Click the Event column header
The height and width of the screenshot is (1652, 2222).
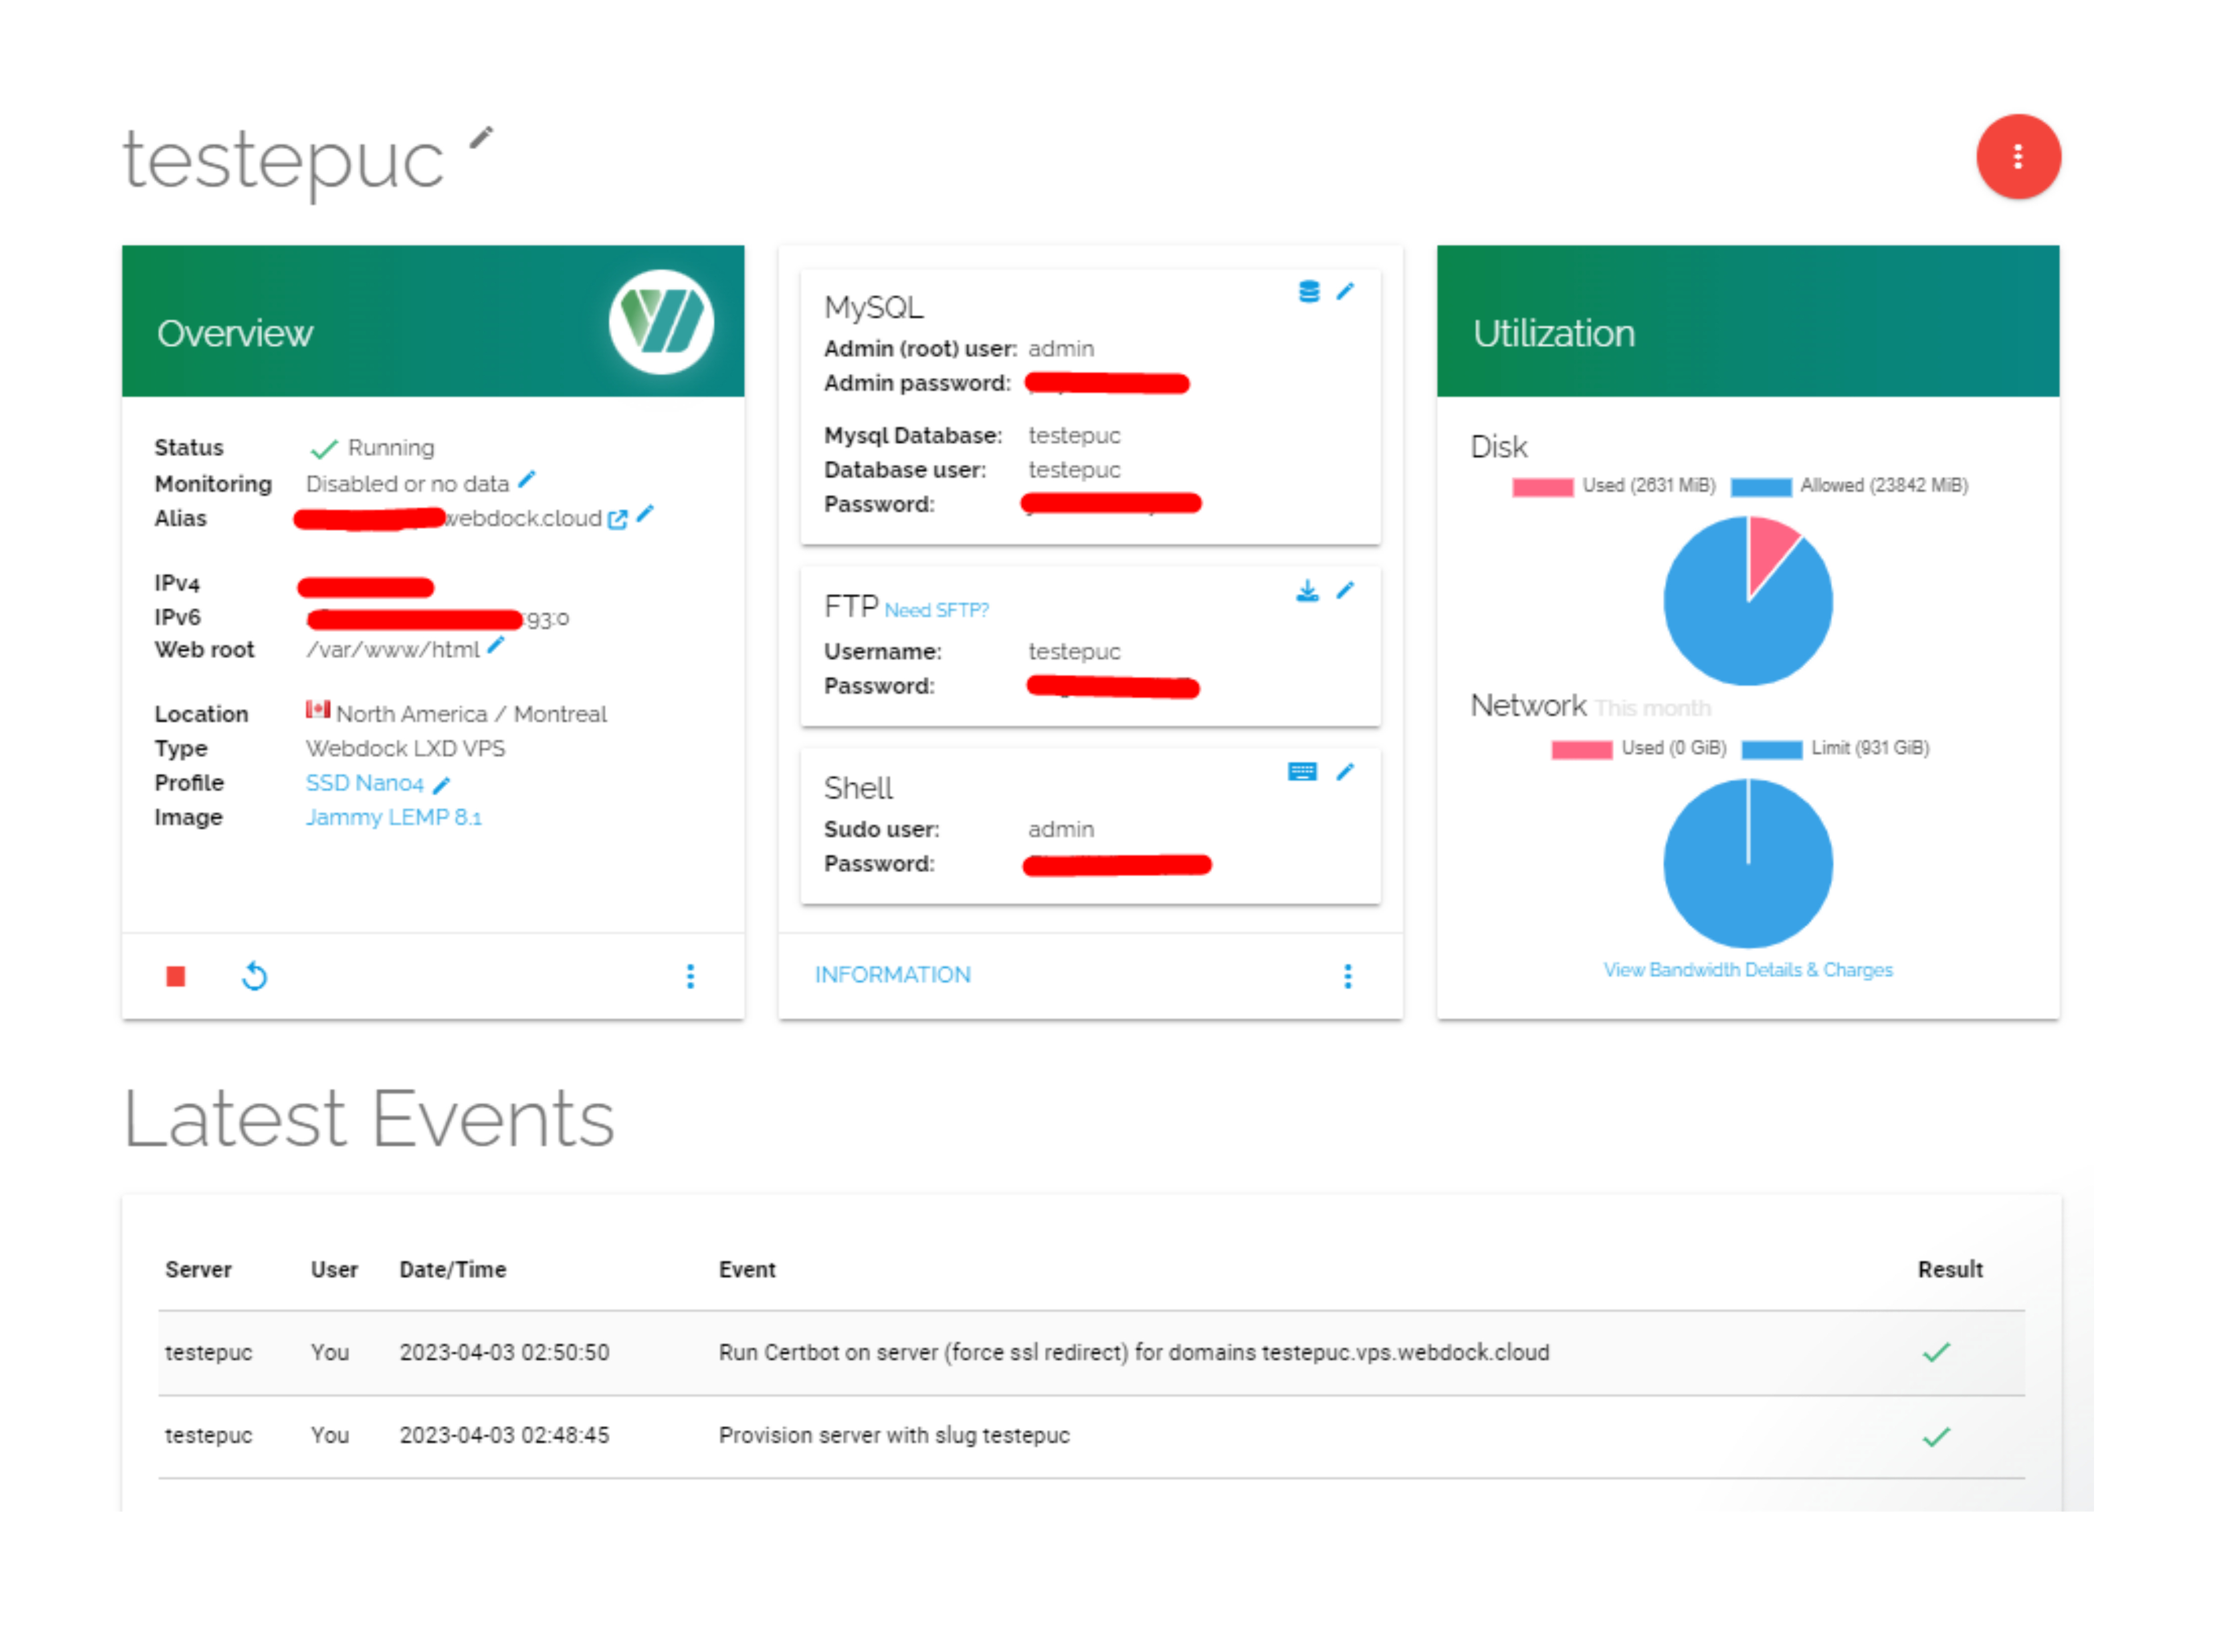[746, 1270]
